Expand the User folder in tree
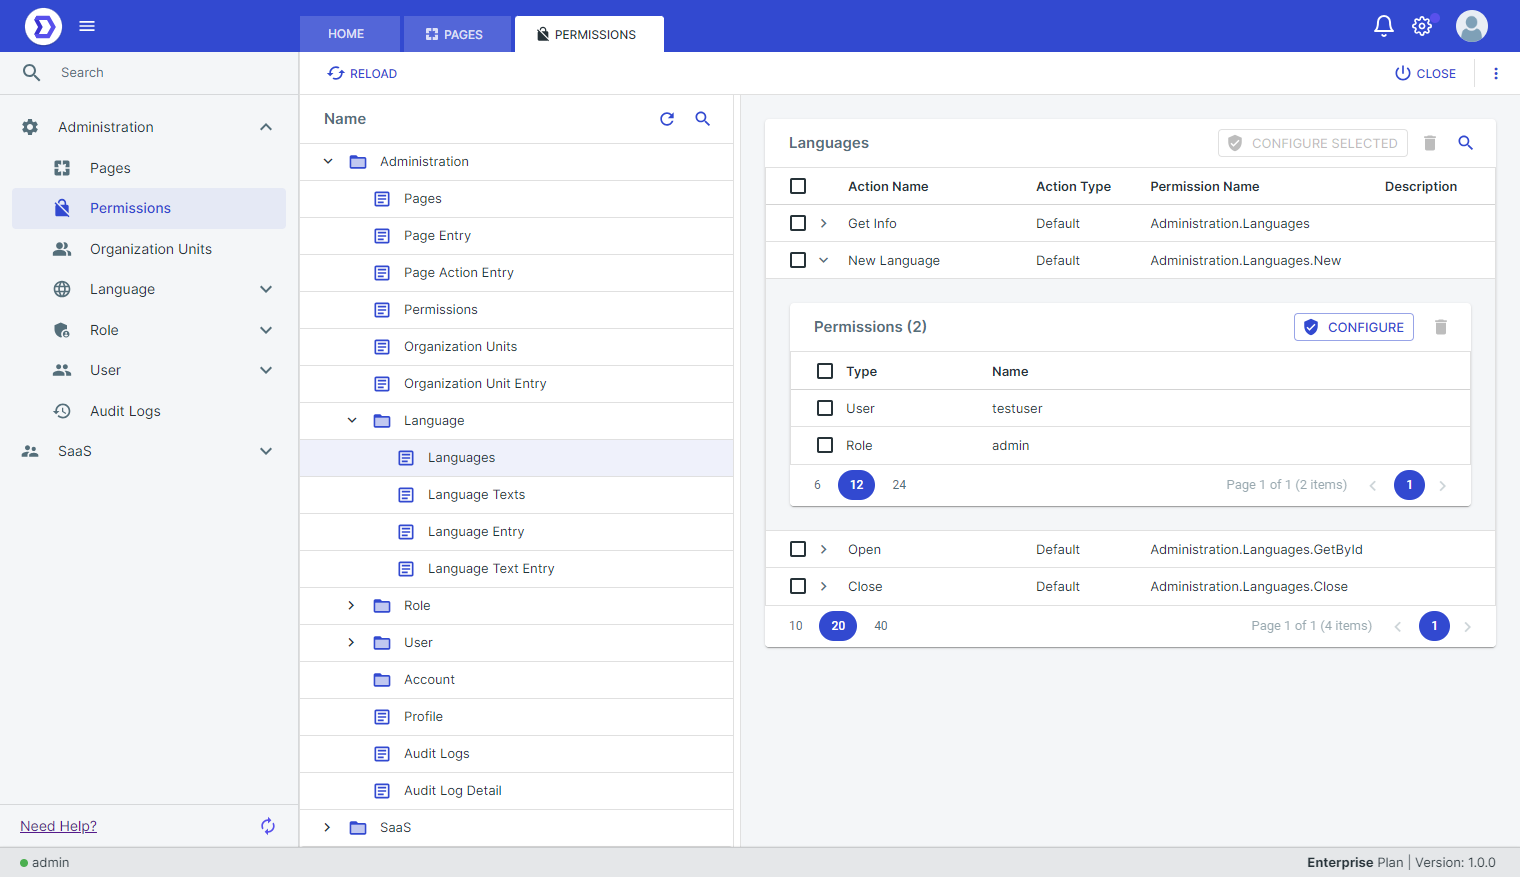 pos(351,642)
